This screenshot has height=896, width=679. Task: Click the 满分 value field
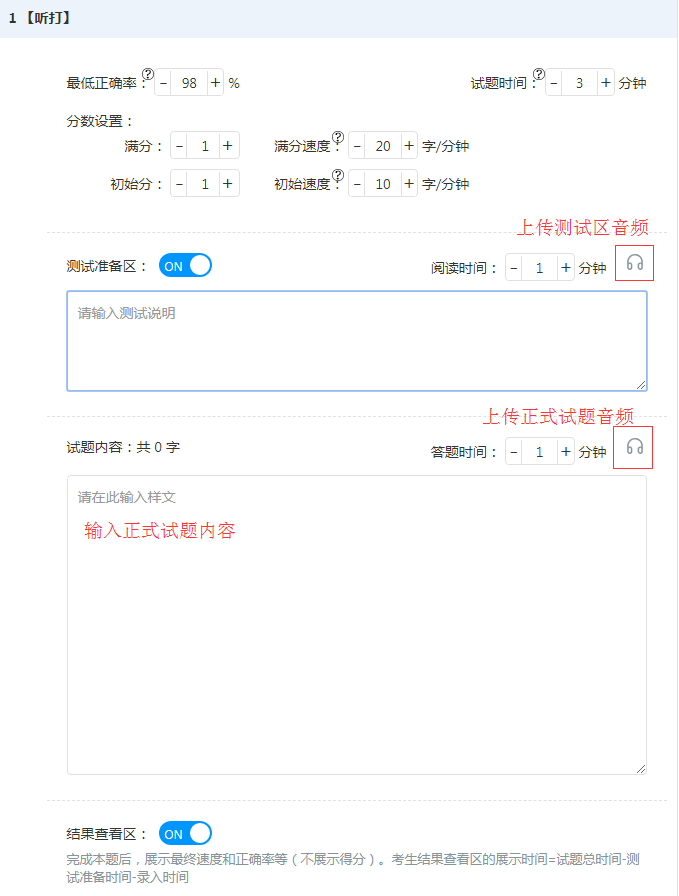[x=204, y=146]
